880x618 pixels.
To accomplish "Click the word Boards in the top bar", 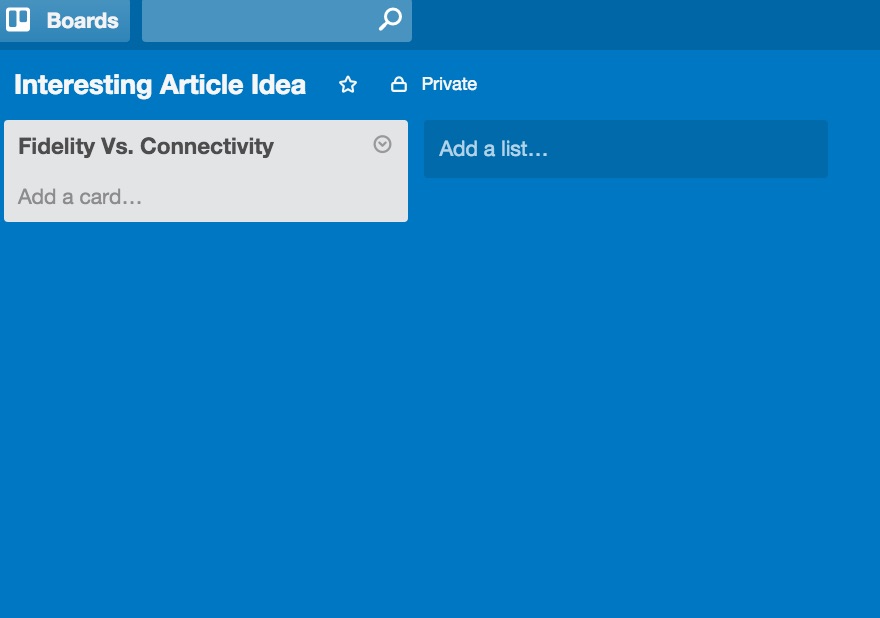I will (x=82, y=20).
